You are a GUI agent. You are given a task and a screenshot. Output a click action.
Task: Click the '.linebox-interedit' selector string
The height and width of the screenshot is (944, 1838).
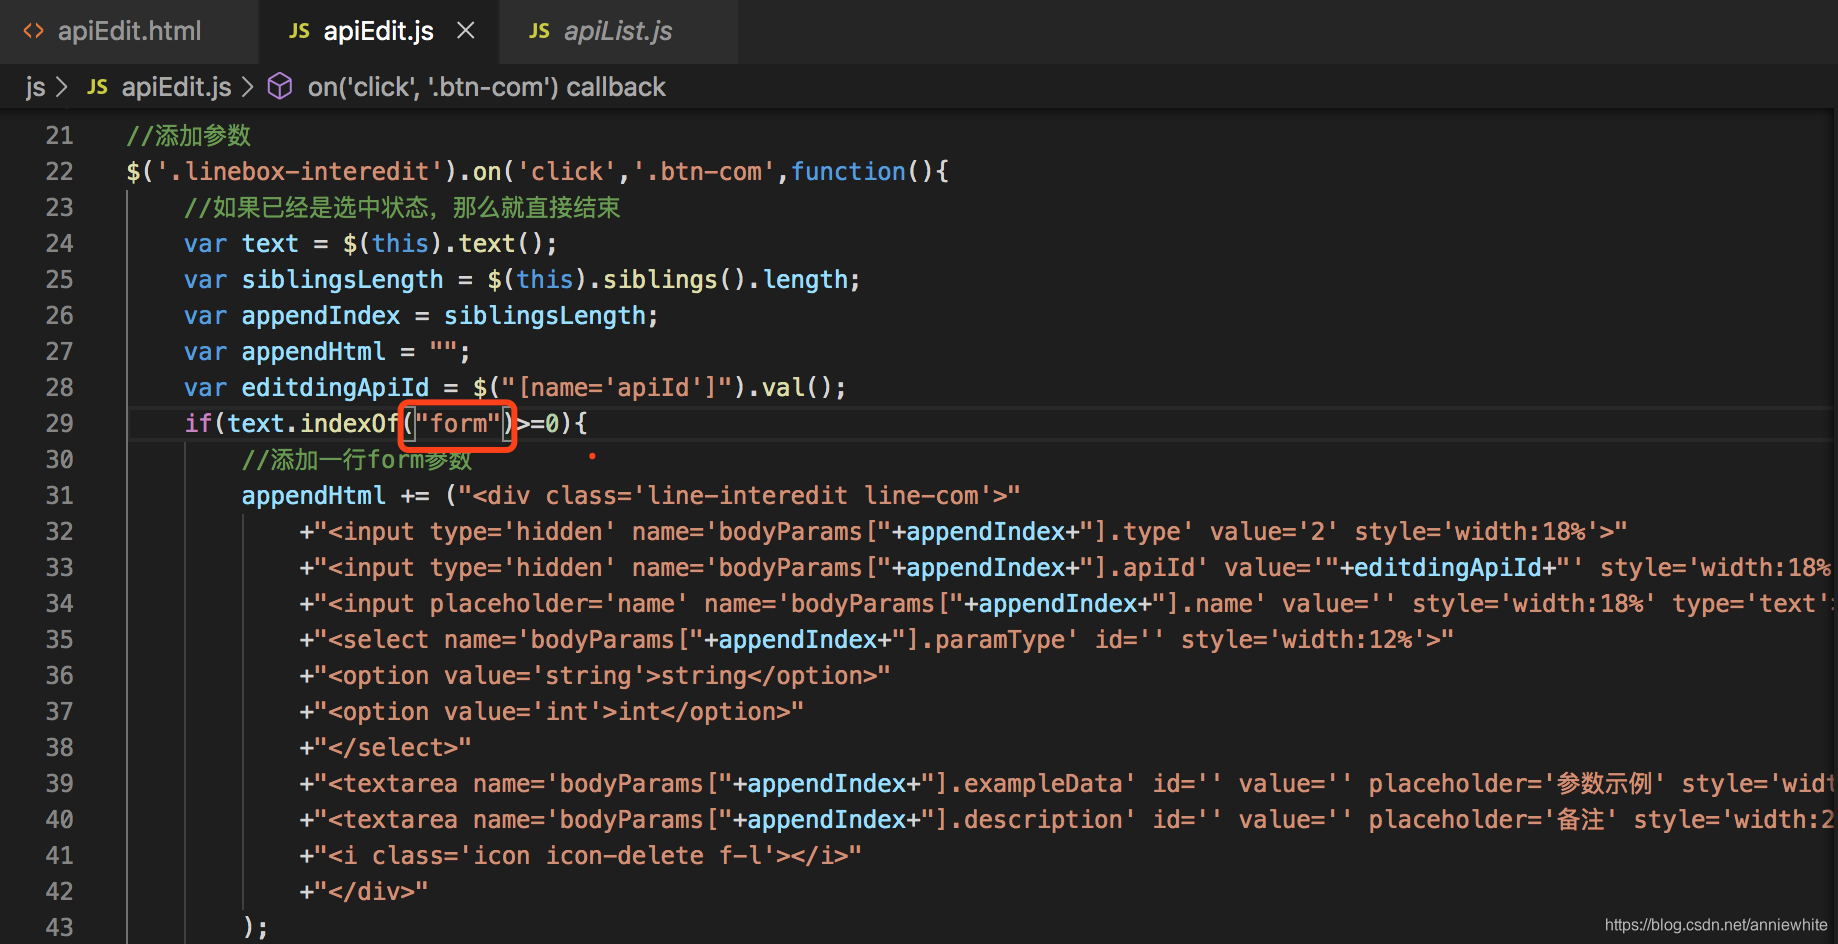[x=299, y=171]
